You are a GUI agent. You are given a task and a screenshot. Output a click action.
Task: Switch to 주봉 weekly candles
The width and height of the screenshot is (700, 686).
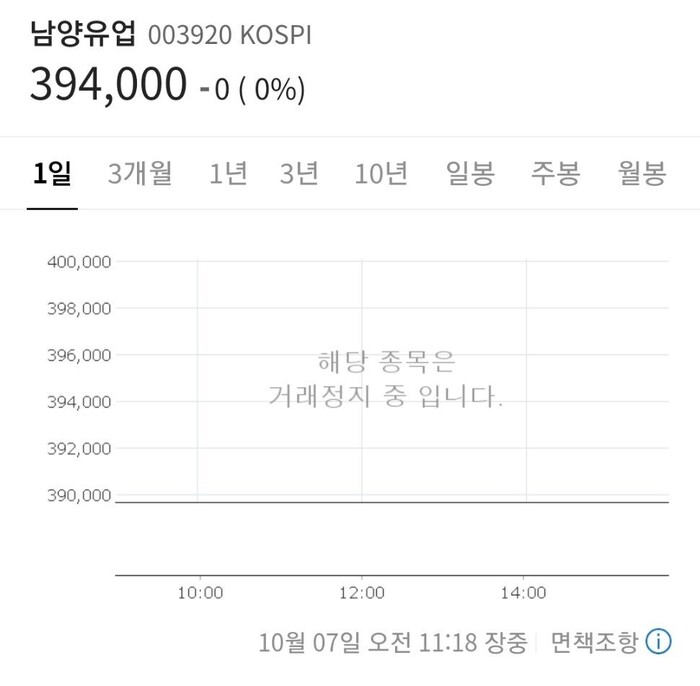tap(555, 173)
